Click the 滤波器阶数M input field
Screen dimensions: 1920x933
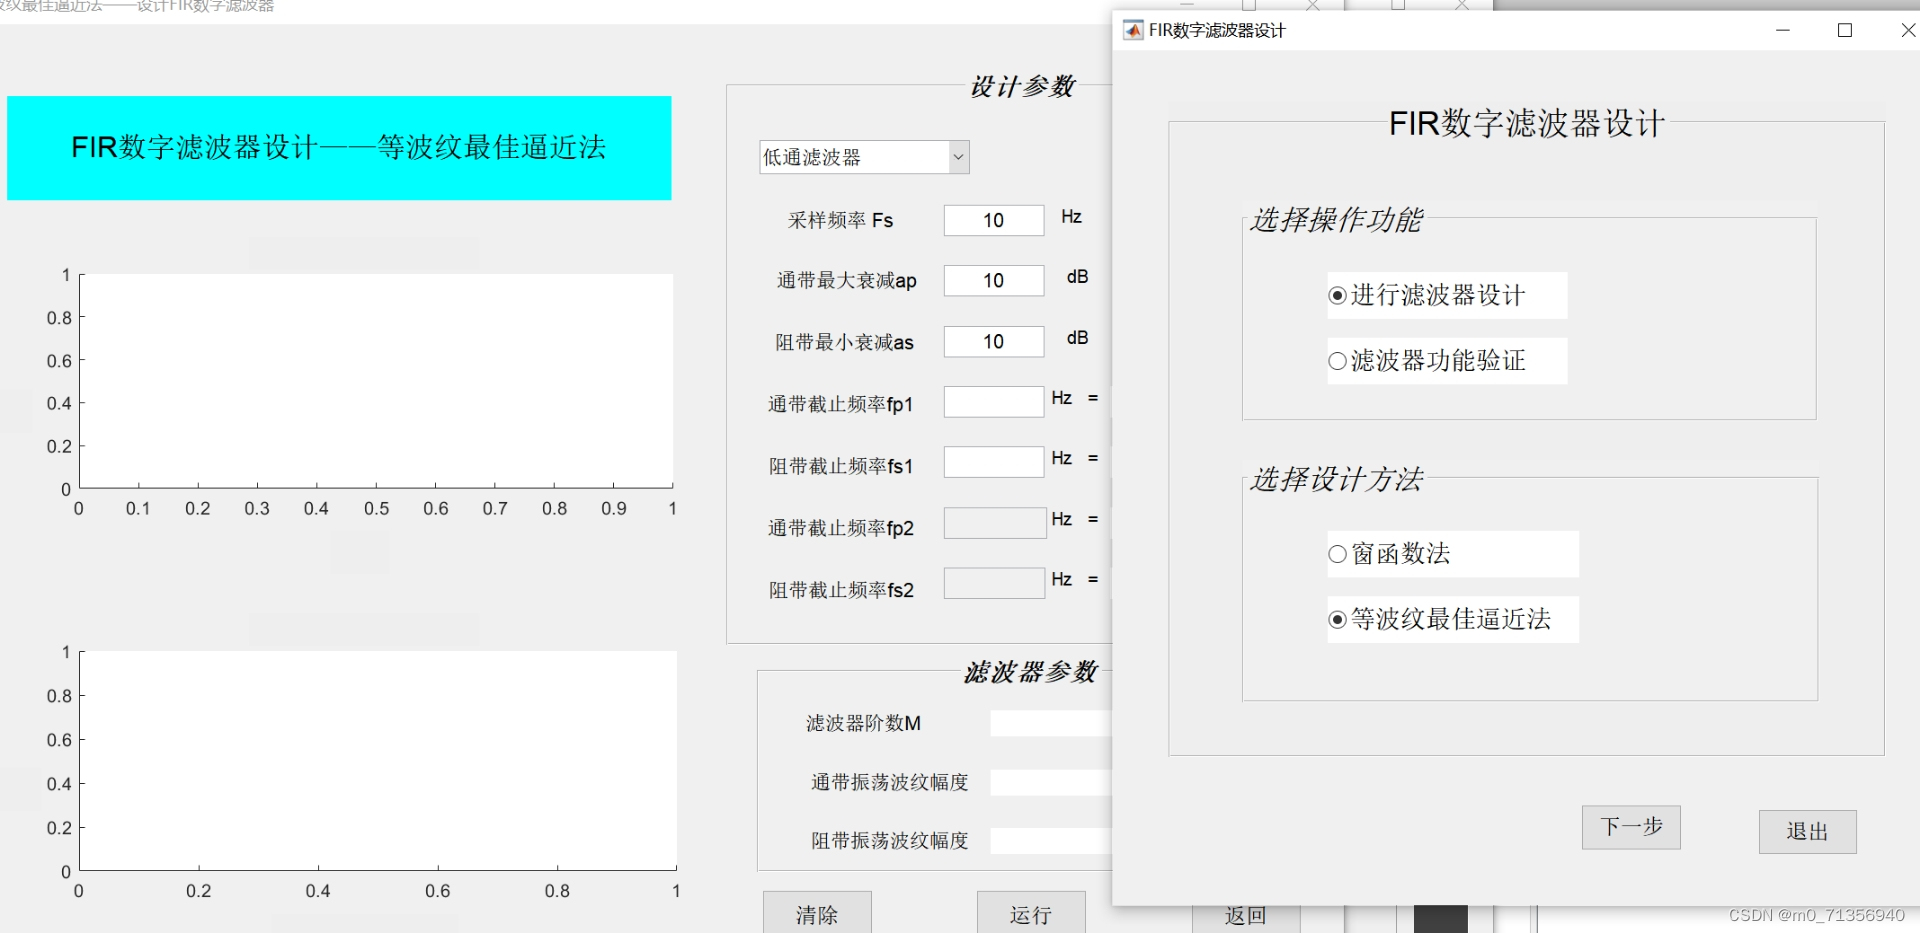pyautogui.click(x=1045, y=723)
